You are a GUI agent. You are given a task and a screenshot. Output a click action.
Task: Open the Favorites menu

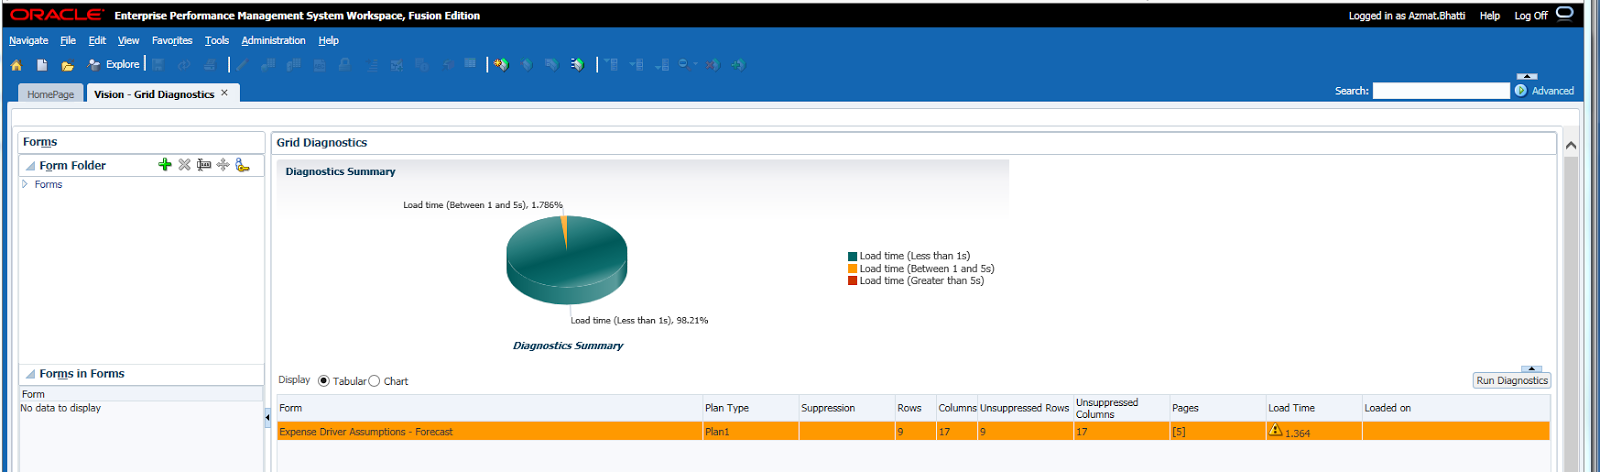click(x=172, y=40)
